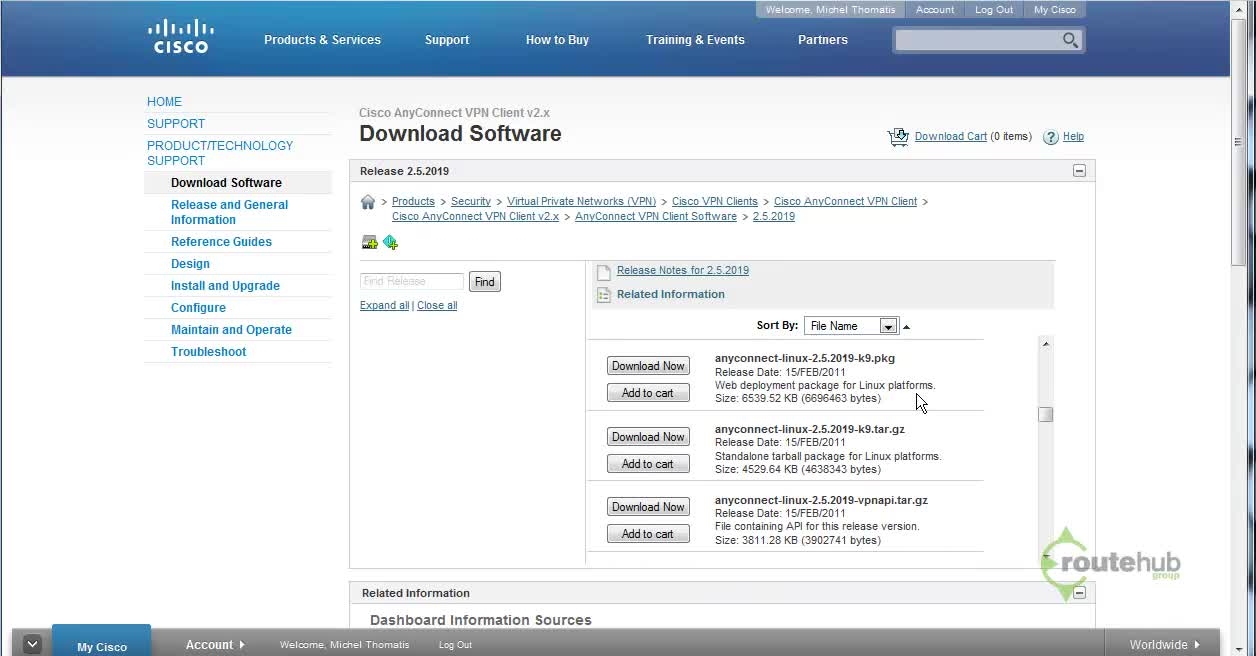Open Configure in the sidebar
This screenshot has width=1256, height=656.
click(x=198, y=308)
